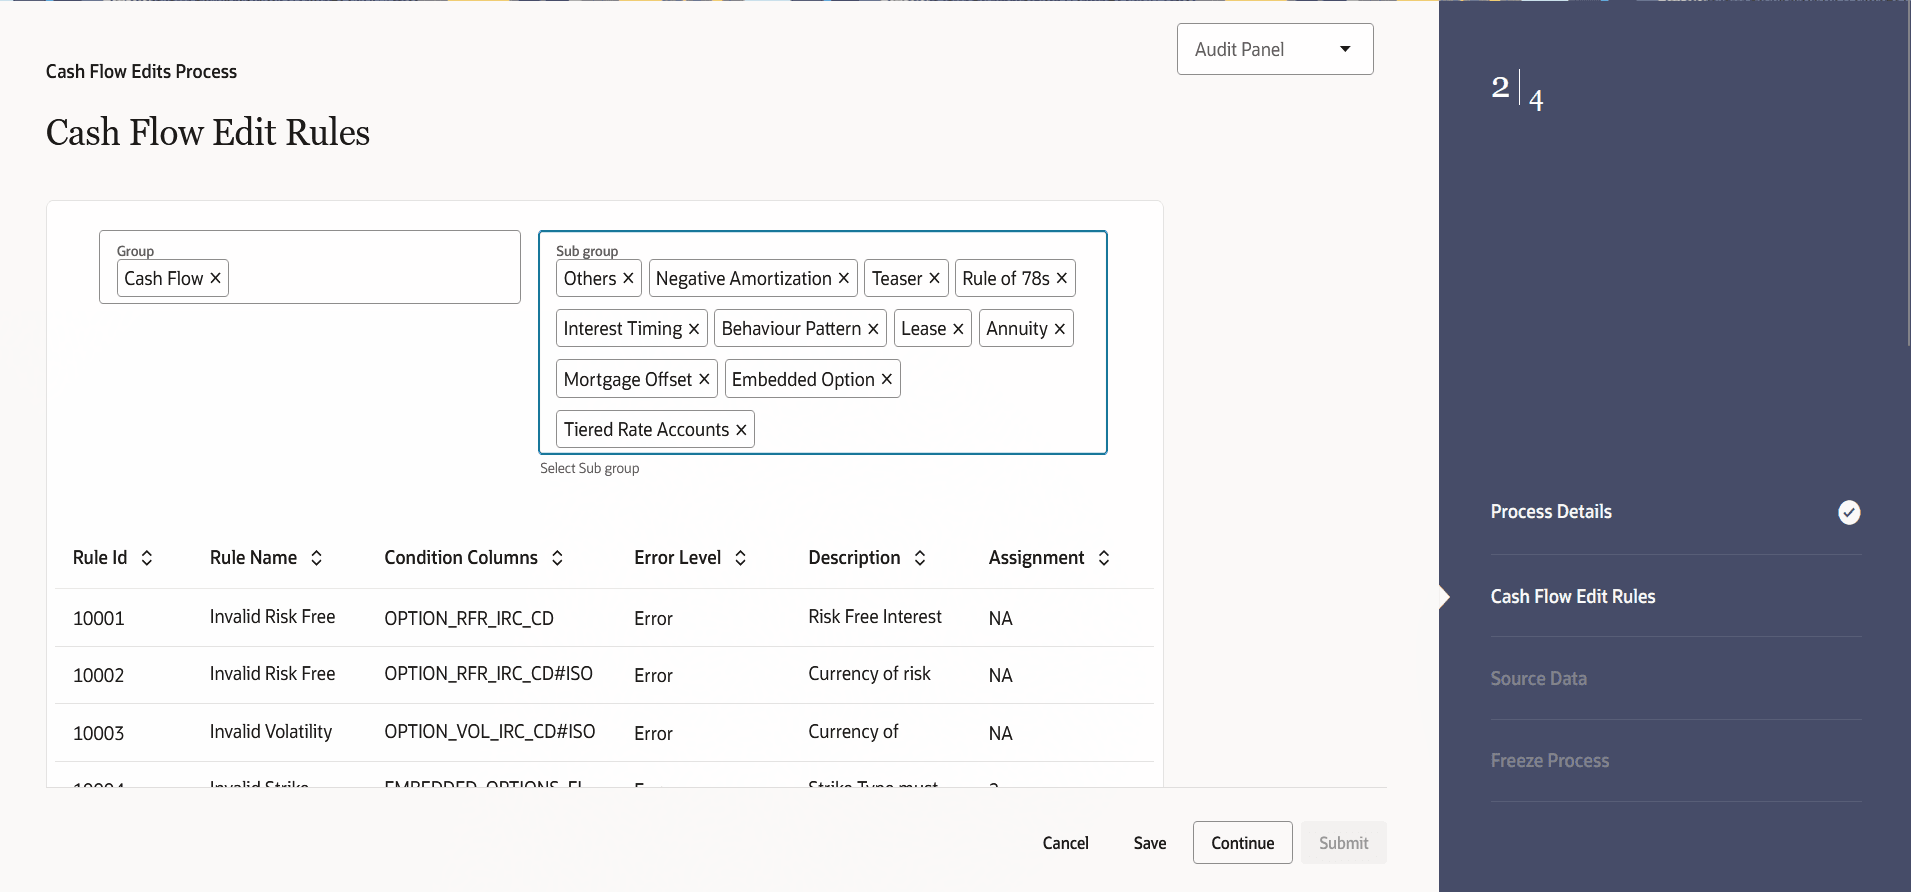
Task: Continue to the next step
Action: click(x=1243, y=843)
